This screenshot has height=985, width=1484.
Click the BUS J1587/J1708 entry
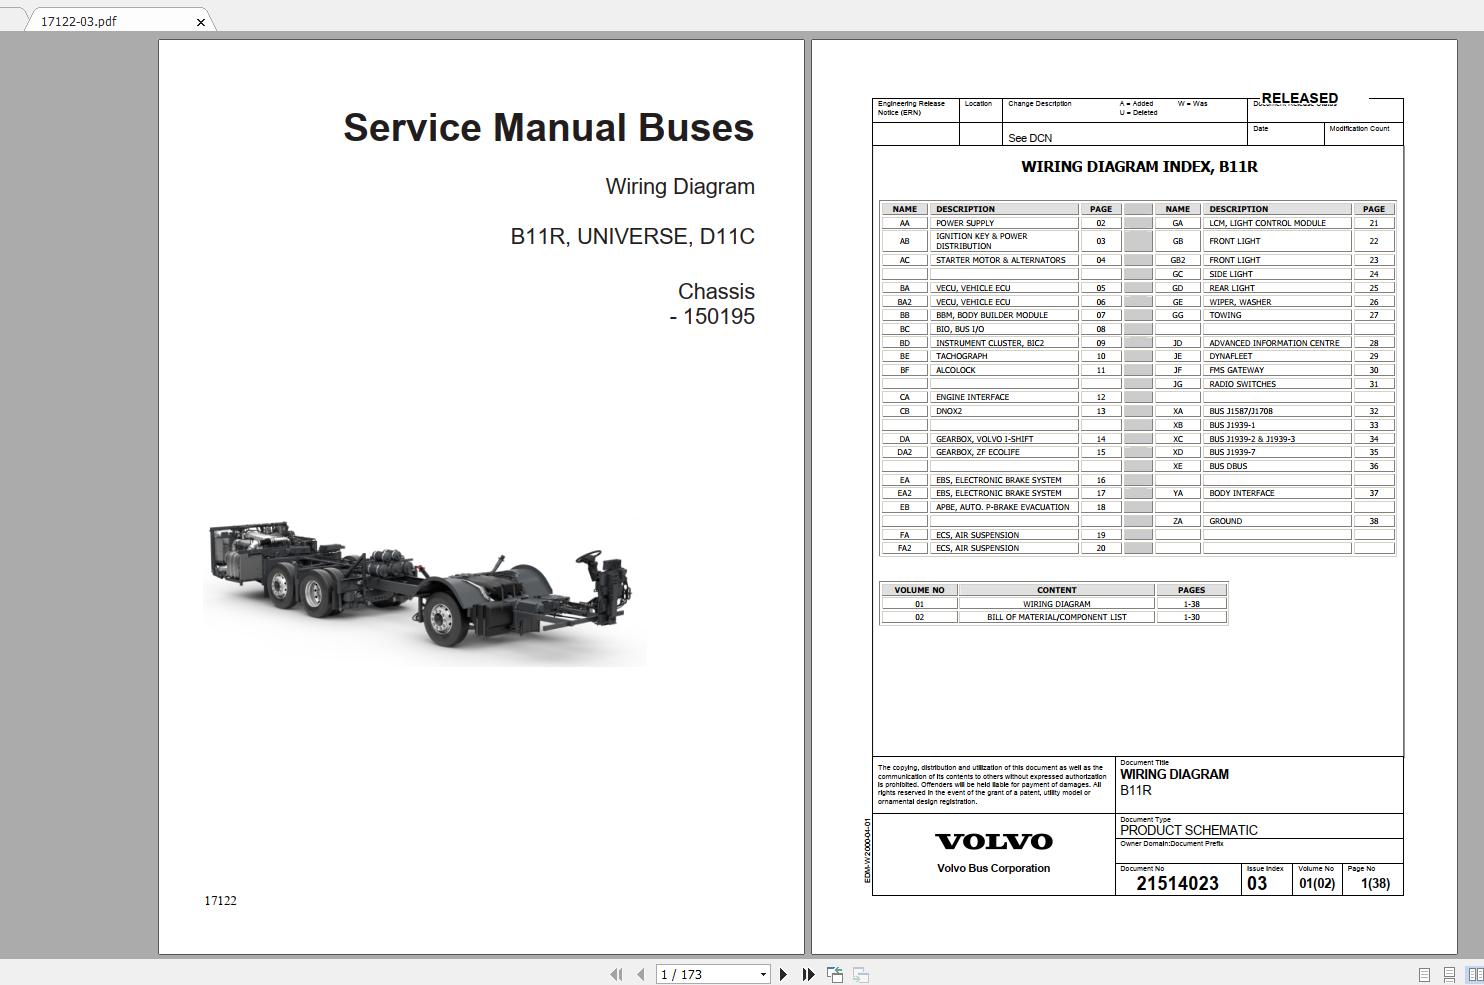pyautogui.click(x=1277, y=411)
